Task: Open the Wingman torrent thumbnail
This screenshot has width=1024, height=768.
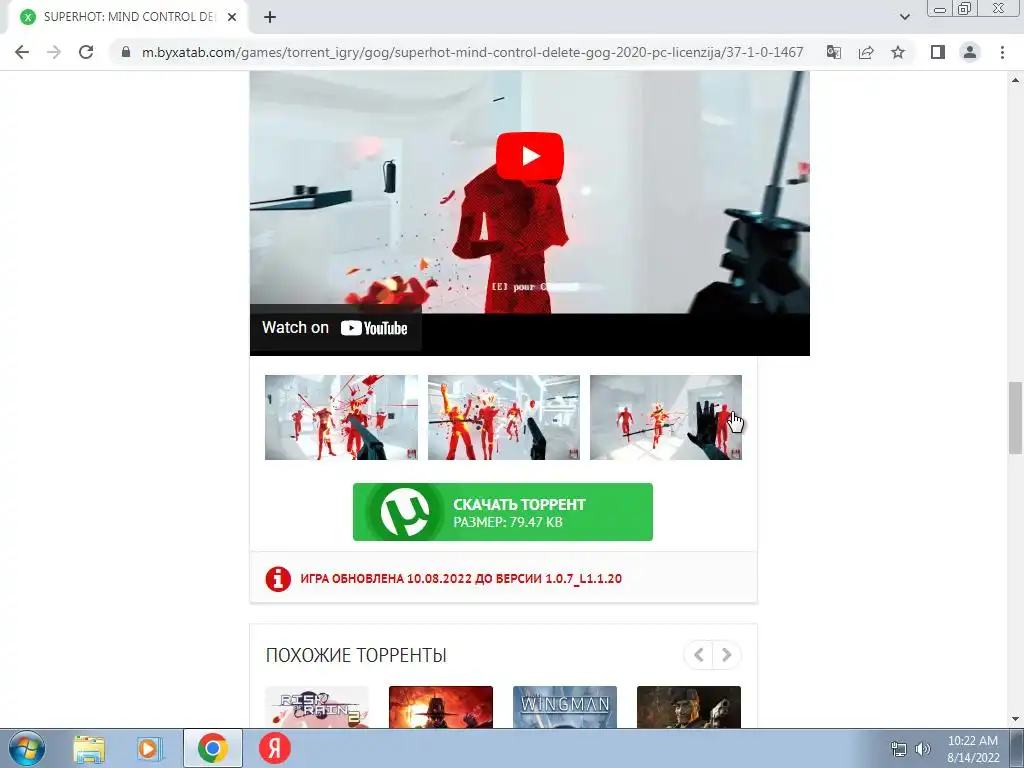Action: click(x=565, y=707)
